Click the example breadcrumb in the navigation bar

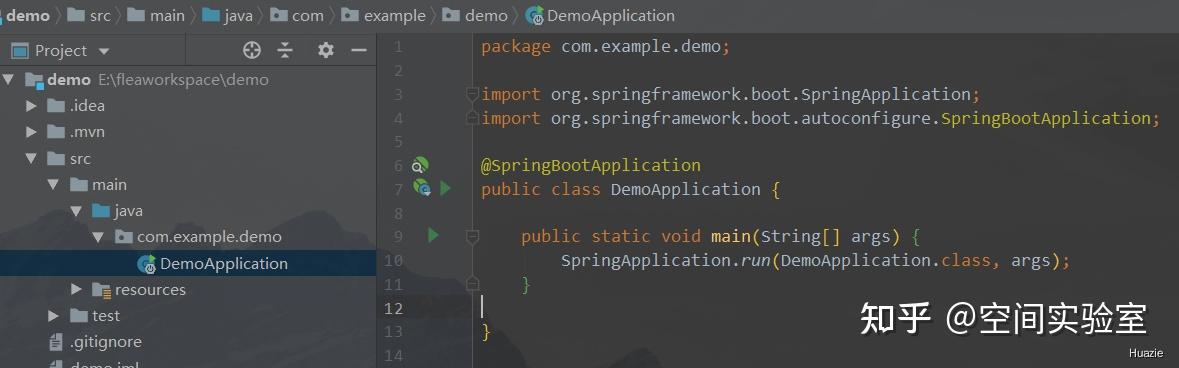pyautogui.click(x=383, y=15)
